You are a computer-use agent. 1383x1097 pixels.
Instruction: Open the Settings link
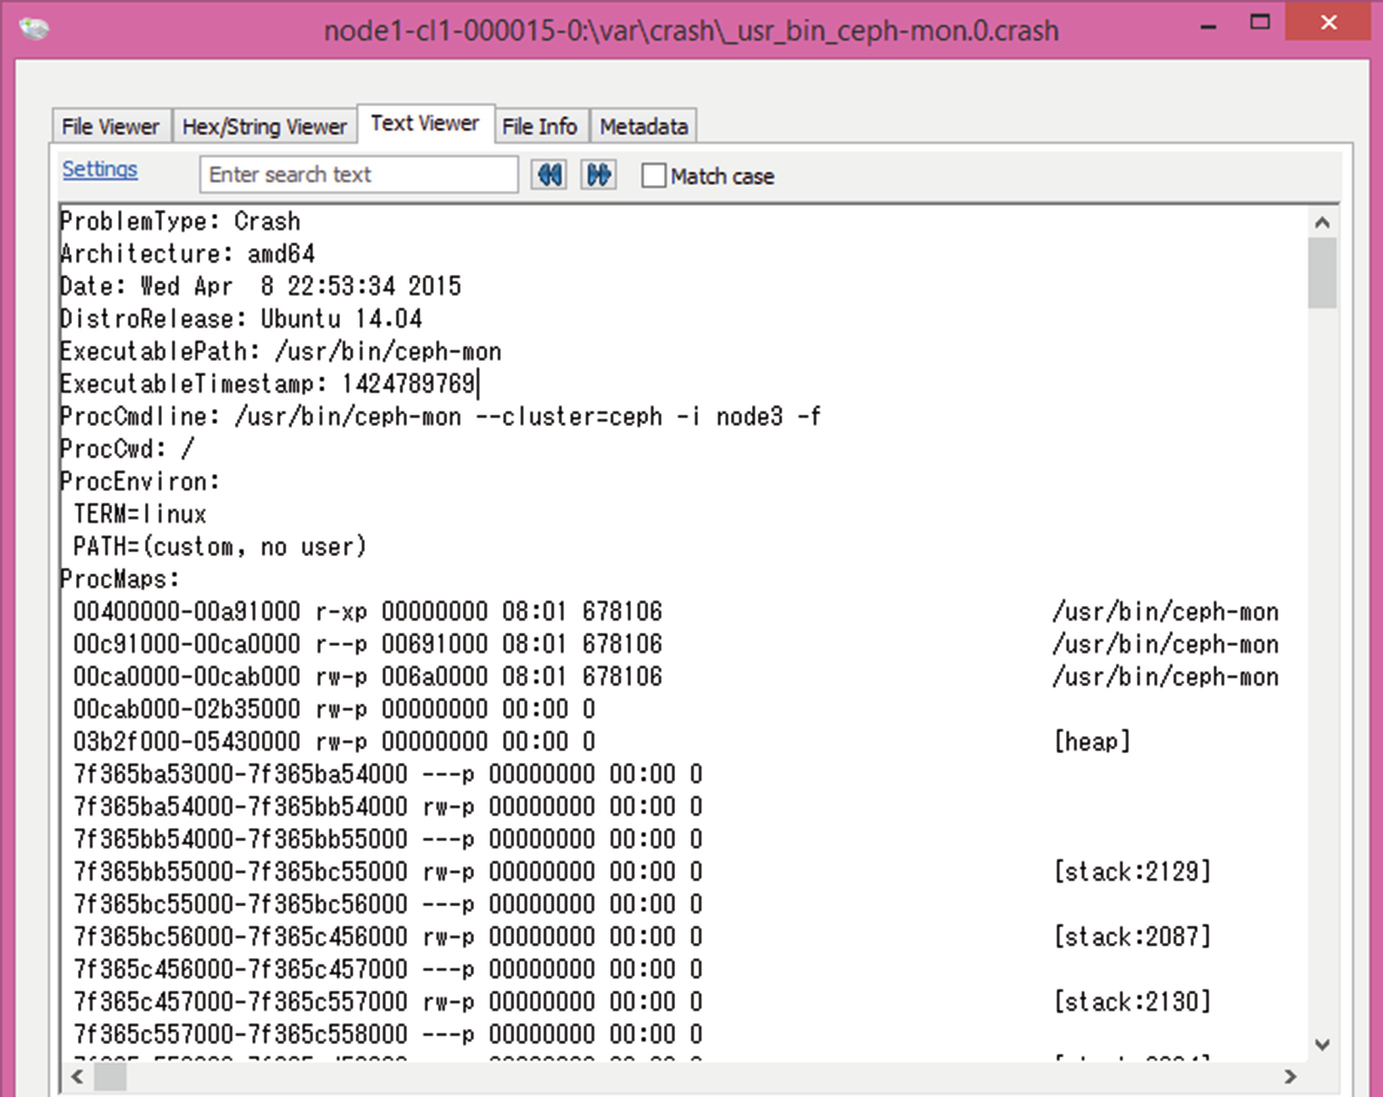tap(100, 170)
